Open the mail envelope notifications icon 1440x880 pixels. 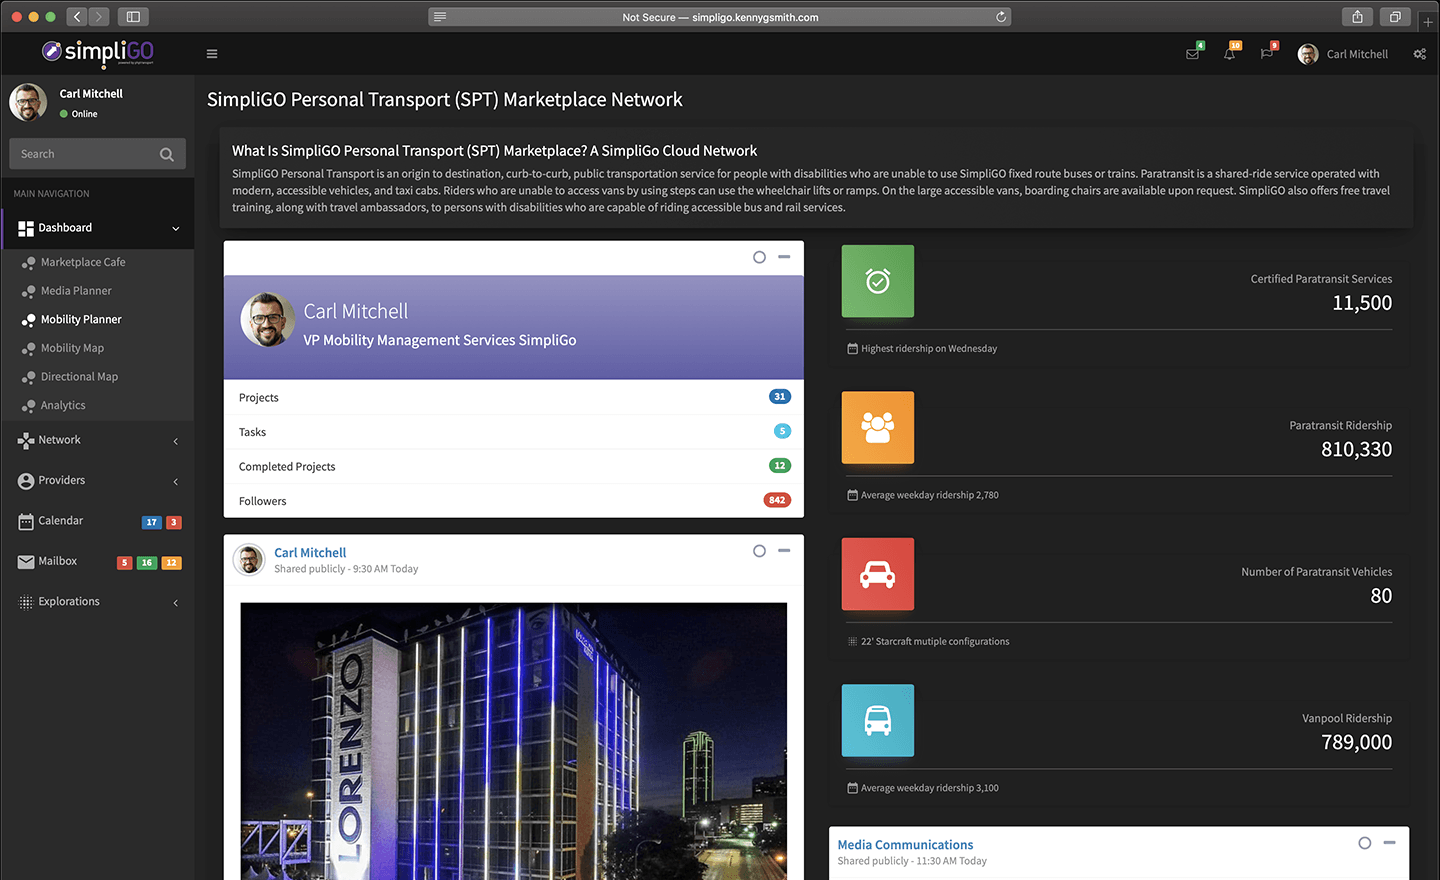tap(1193, 54)
